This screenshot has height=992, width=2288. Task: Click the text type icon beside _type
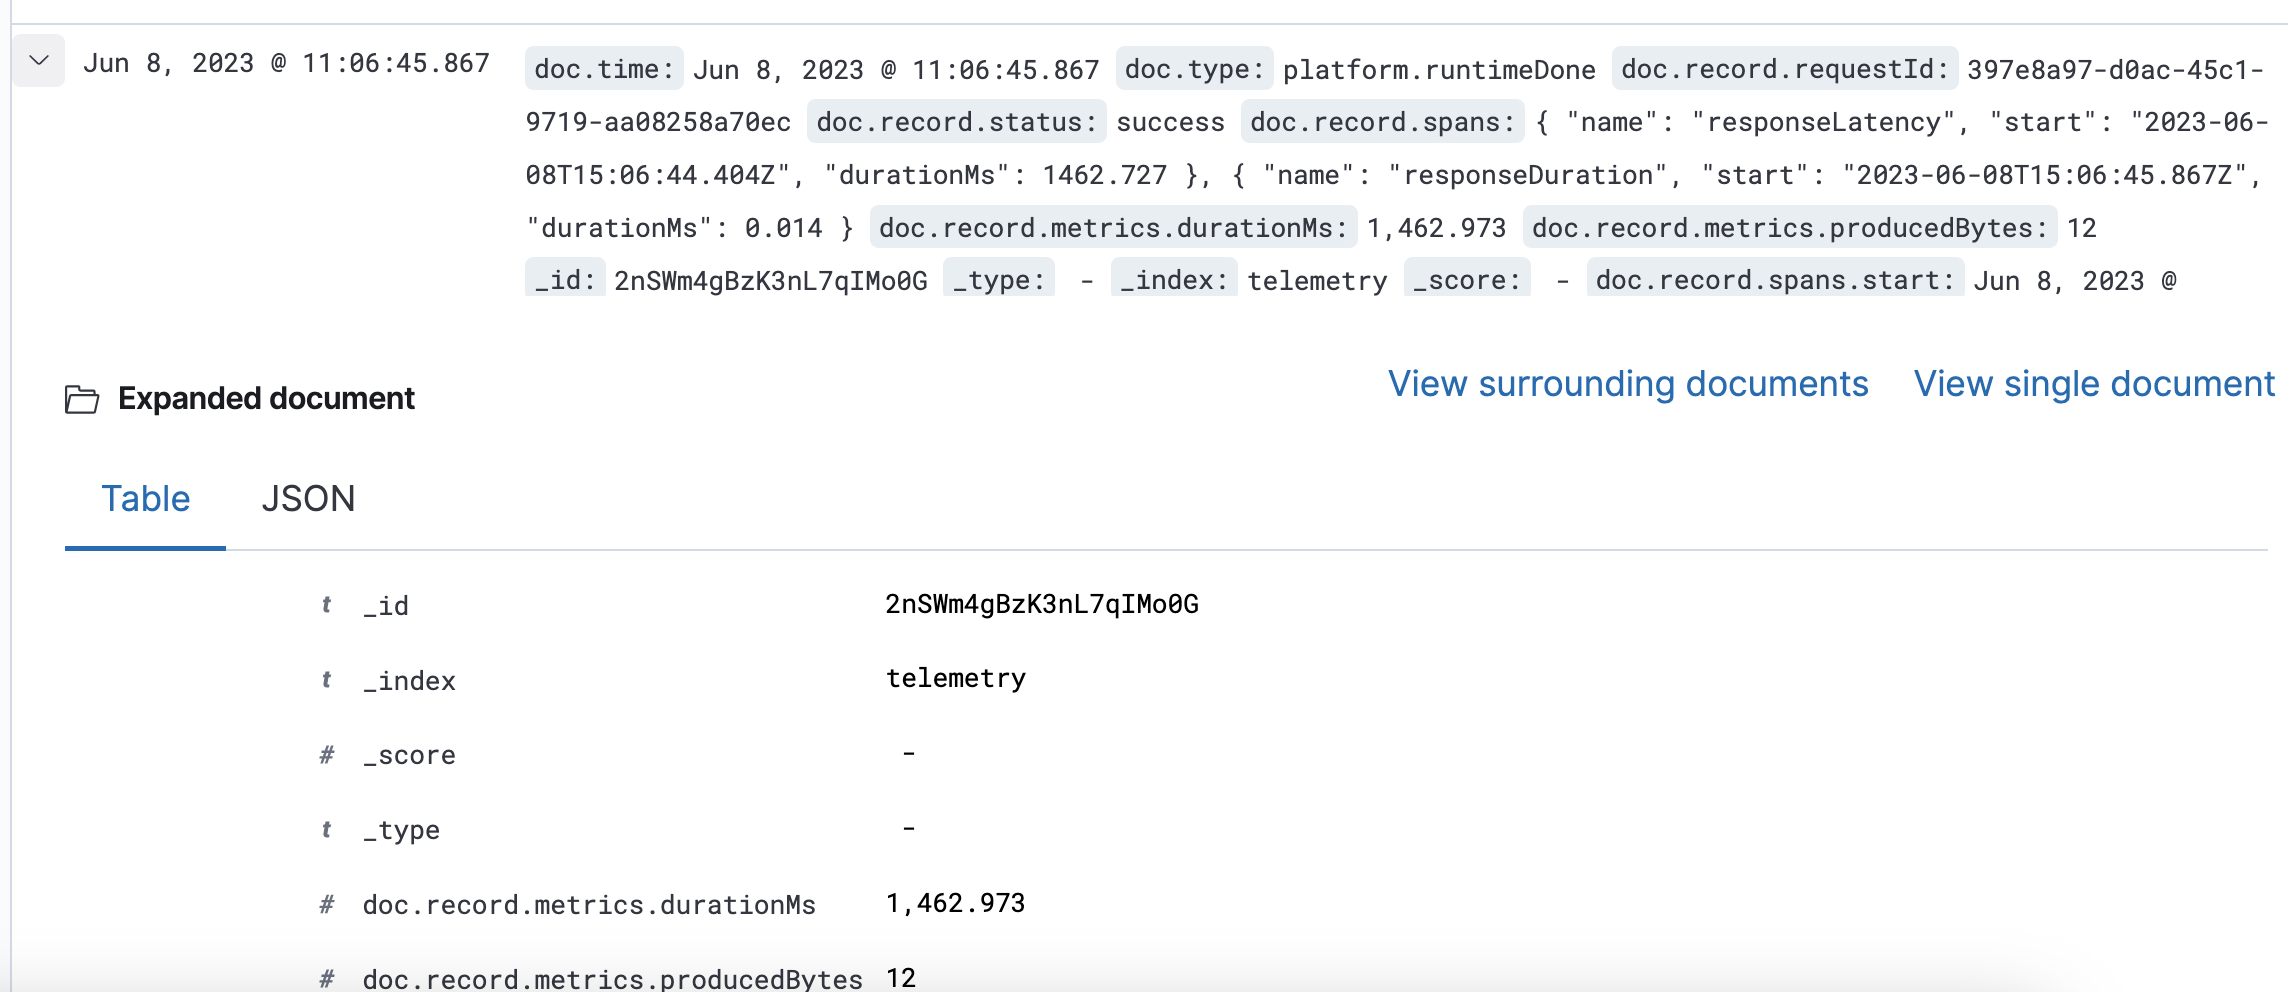325,829
